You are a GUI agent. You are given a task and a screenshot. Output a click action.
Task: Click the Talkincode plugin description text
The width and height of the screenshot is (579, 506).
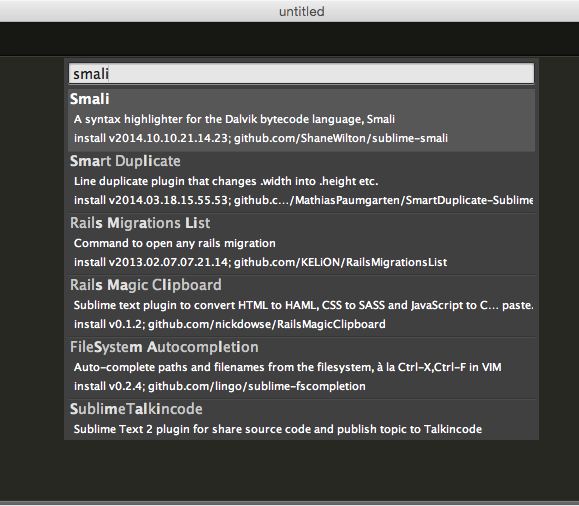(x=278, y=429)
